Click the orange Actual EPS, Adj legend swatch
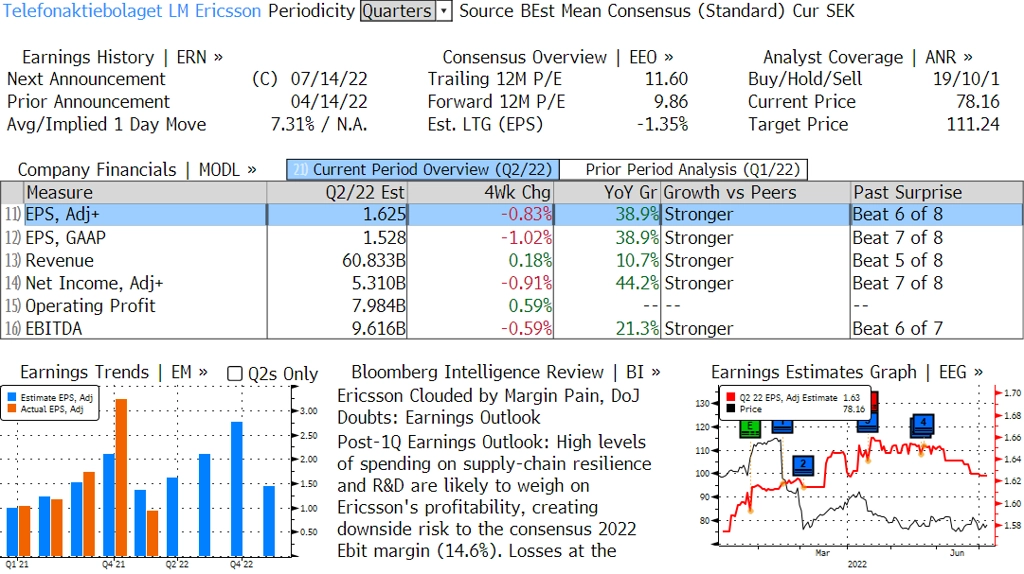The height and width of the screenshot is (574, 1024). point(12,409)
